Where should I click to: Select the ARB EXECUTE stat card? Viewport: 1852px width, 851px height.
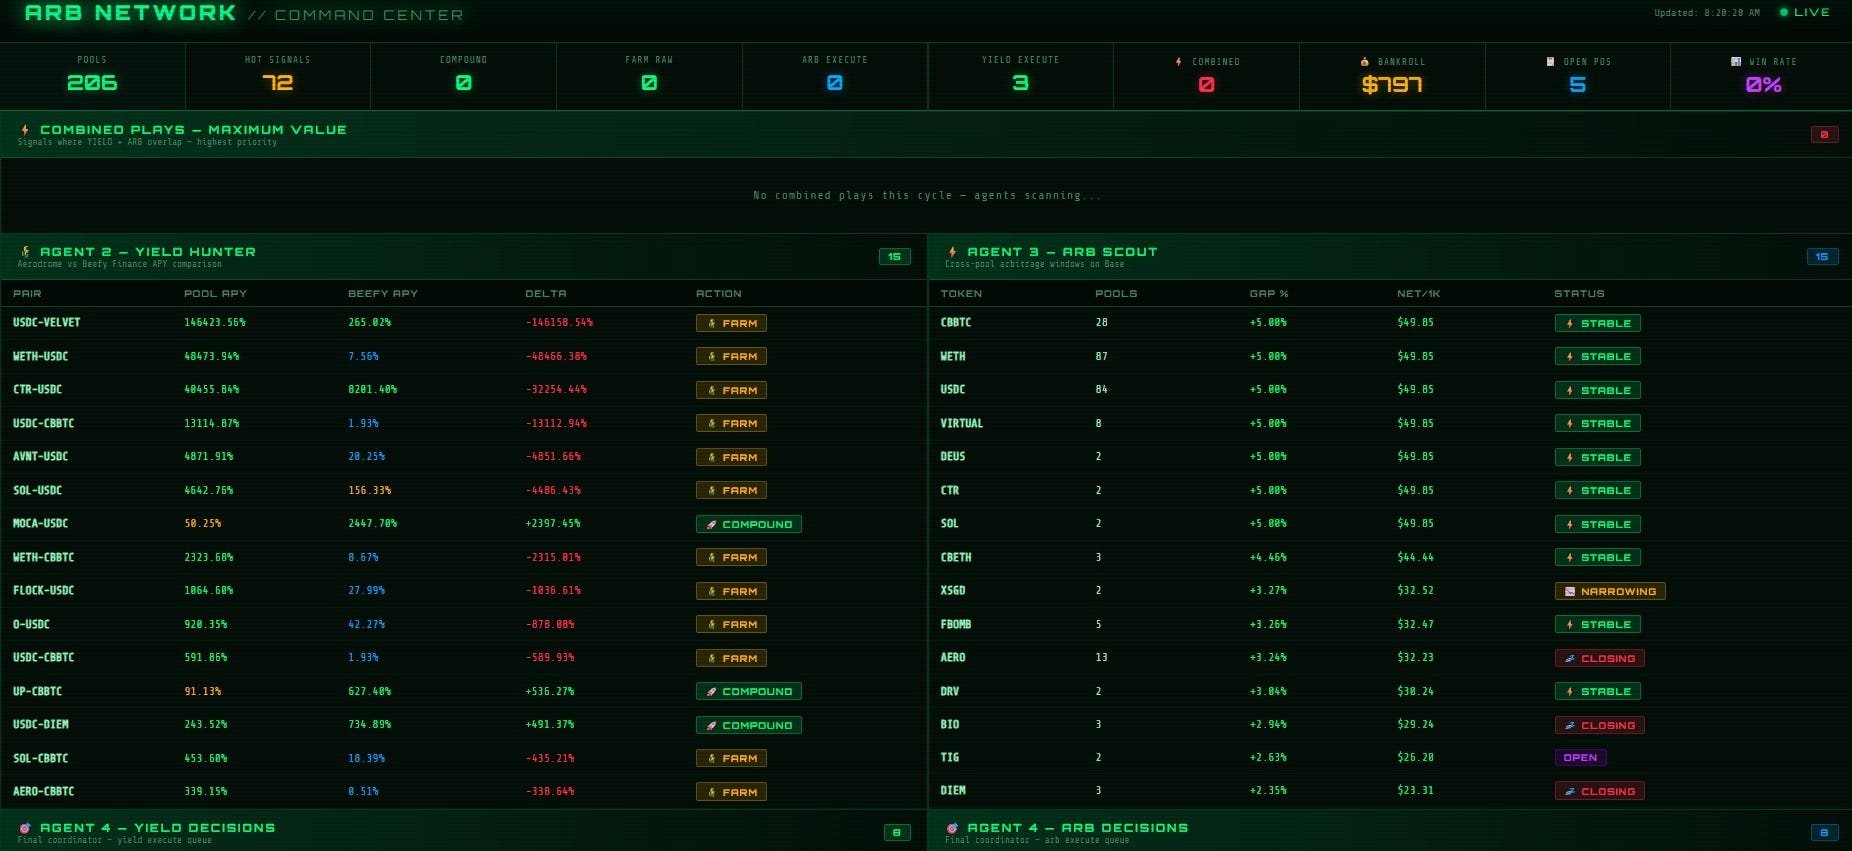[x=835, y=76]
